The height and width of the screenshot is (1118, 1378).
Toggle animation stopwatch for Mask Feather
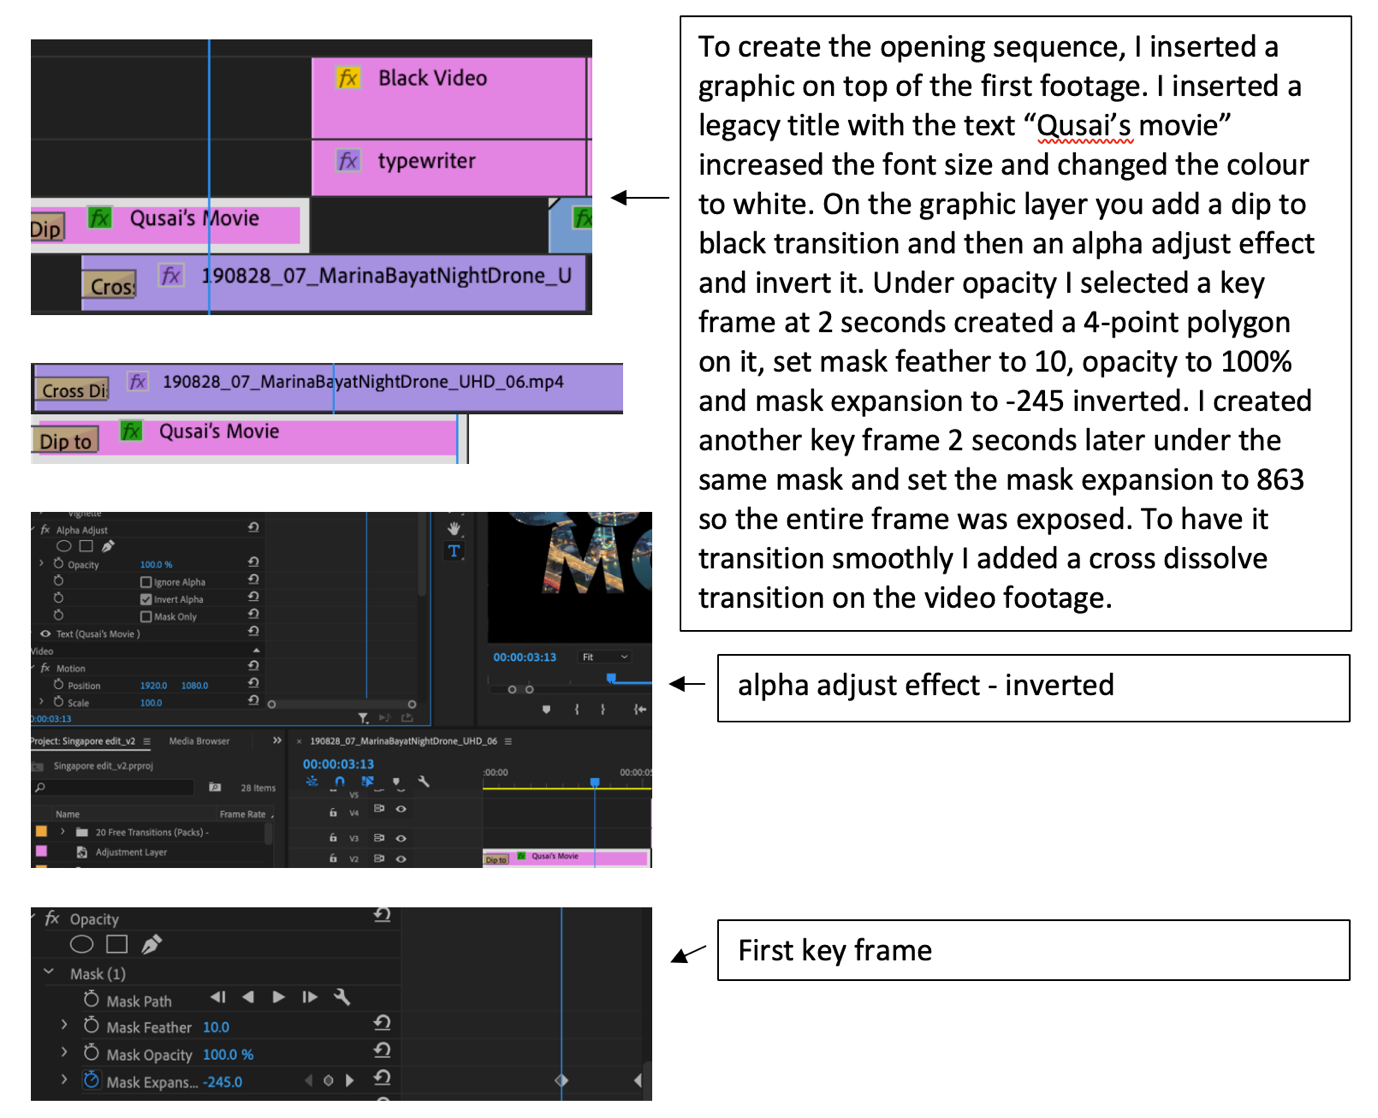91,1025
